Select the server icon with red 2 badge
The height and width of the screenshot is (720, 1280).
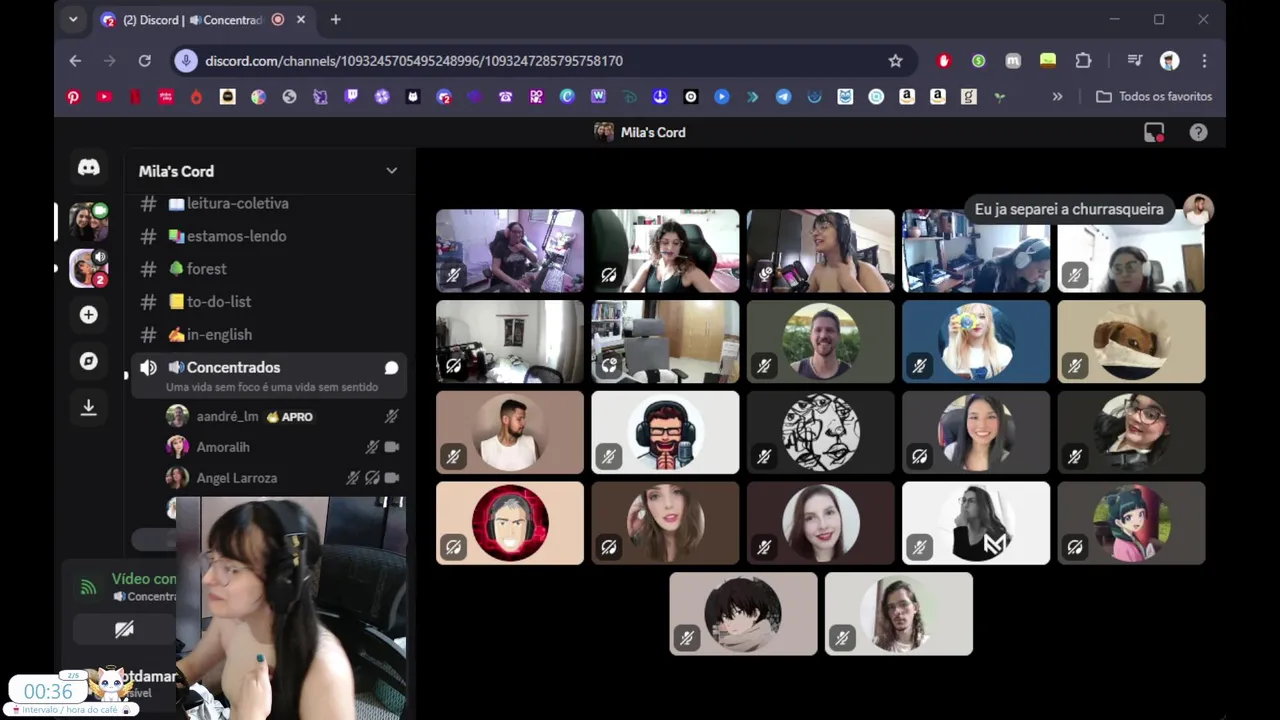coord(89,268)
